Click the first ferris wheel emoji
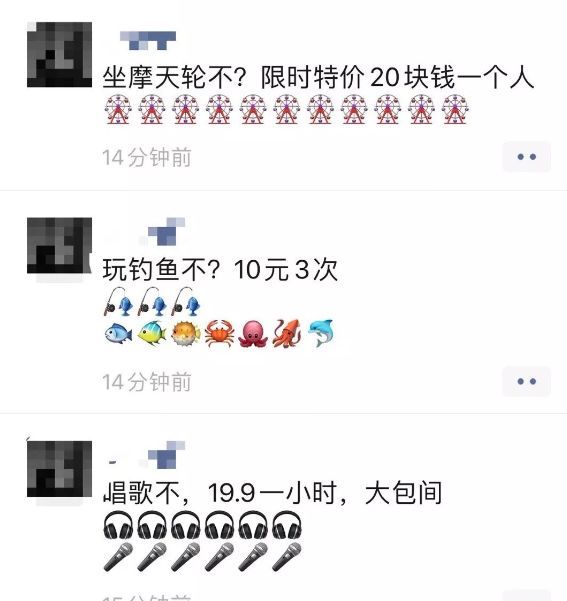The width and height of the screenshot is (567, 601). (x=118, y=110)
